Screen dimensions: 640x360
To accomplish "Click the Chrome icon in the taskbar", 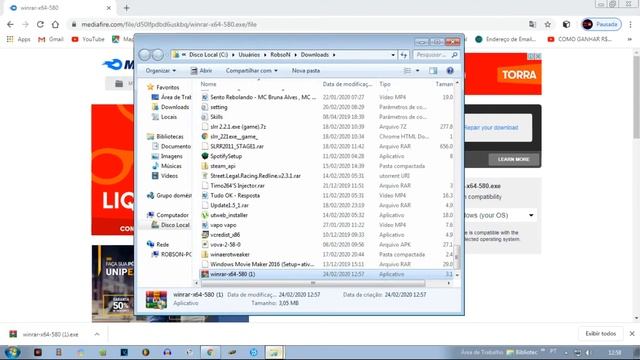I will coord(210,352).
